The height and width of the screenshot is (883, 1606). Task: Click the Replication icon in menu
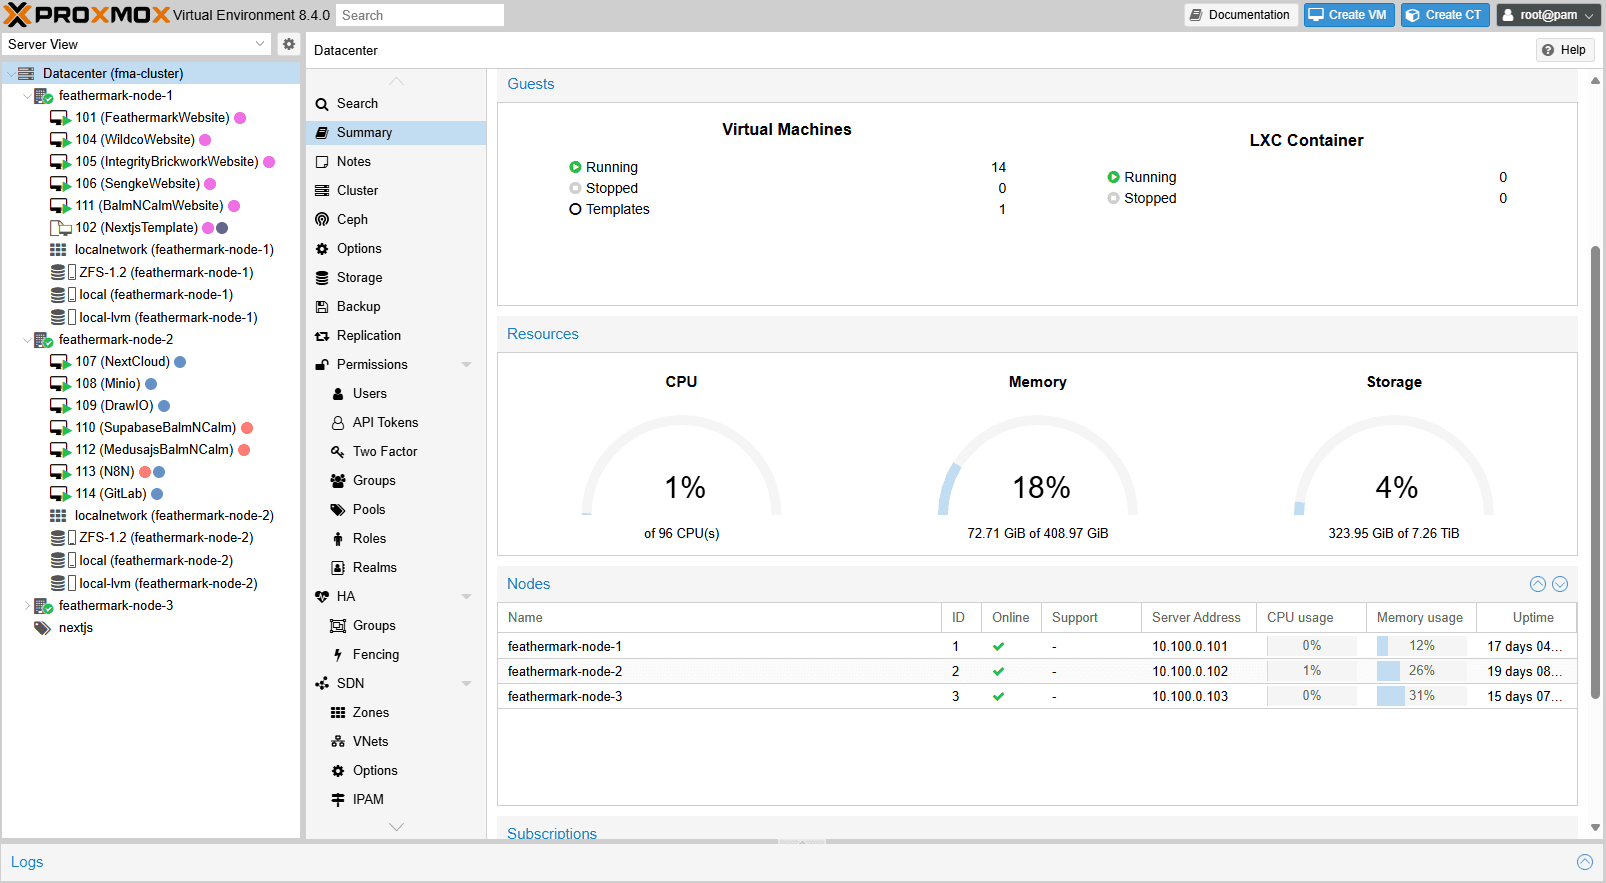(322, 336)
